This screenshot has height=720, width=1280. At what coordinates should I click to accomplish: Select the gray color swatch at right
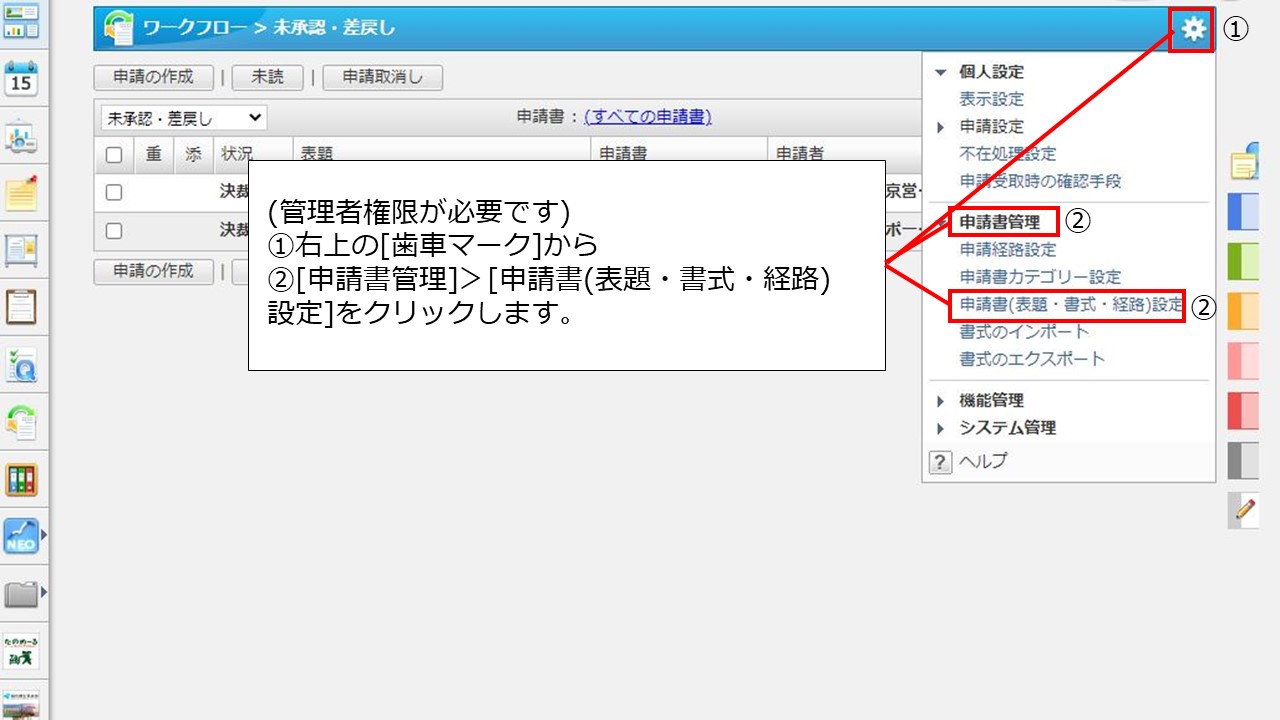pos(1243,461)
